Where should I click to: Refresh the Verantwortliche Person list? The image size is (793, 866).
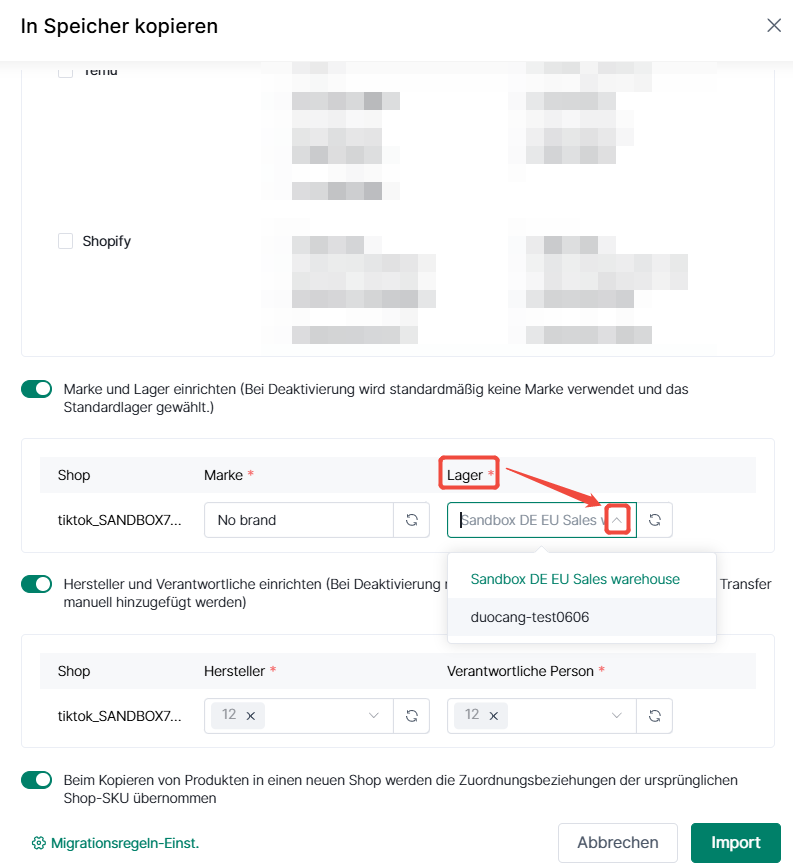(x=655, y=716)
